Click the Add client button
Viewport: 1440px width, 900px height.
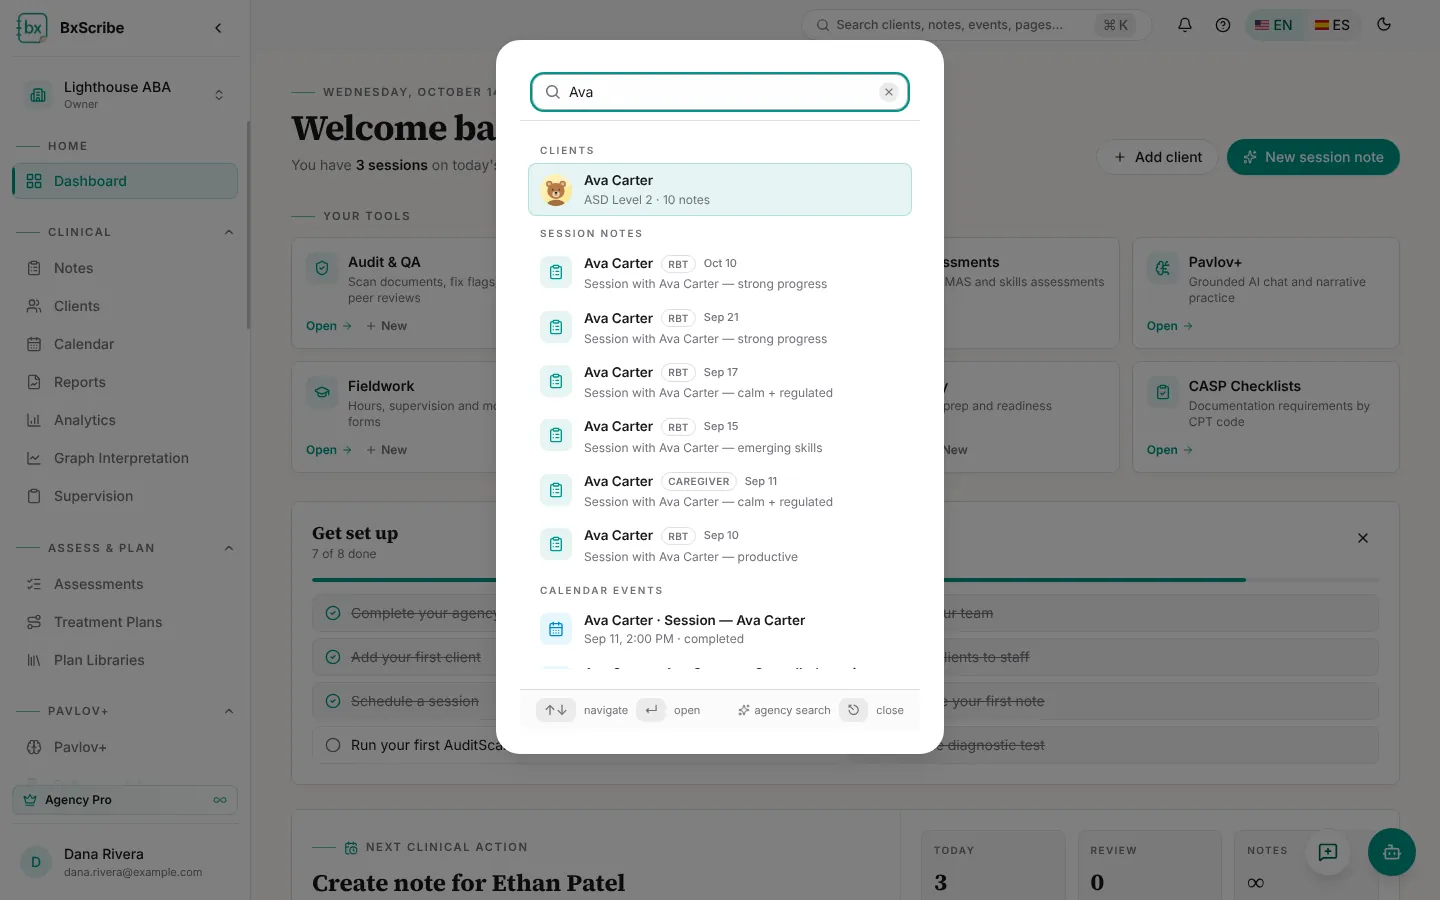pos(1157,157)
